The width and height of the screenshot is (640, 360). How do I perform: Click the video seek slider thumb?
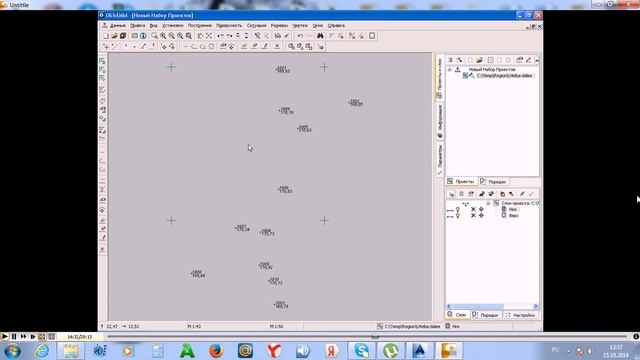coord(375,337)
